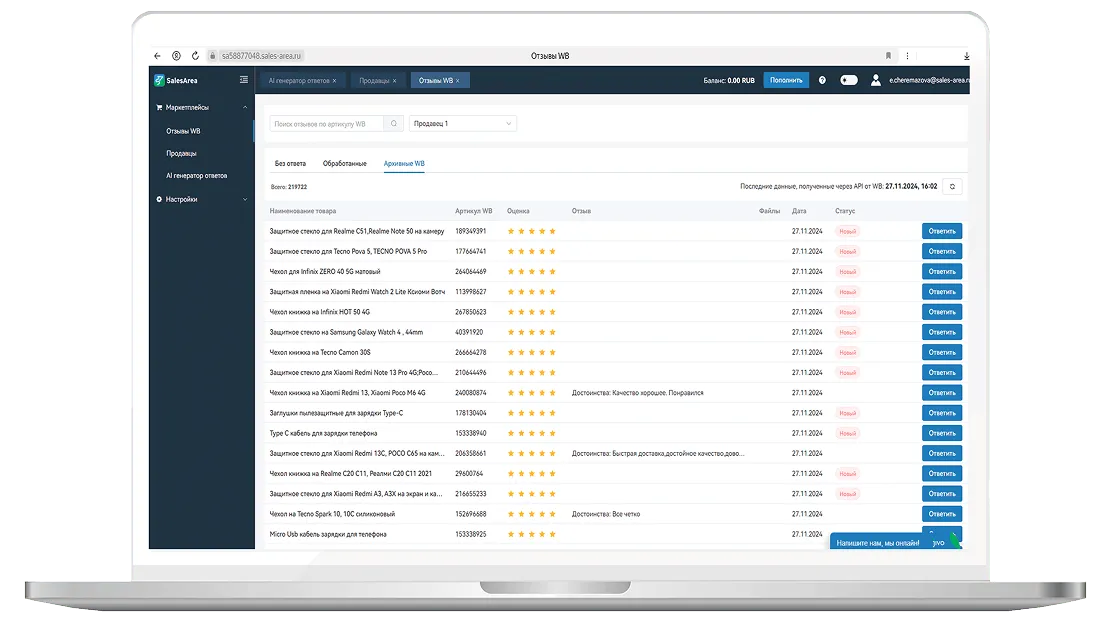Focus the review search by WB article field

(327, 123)
